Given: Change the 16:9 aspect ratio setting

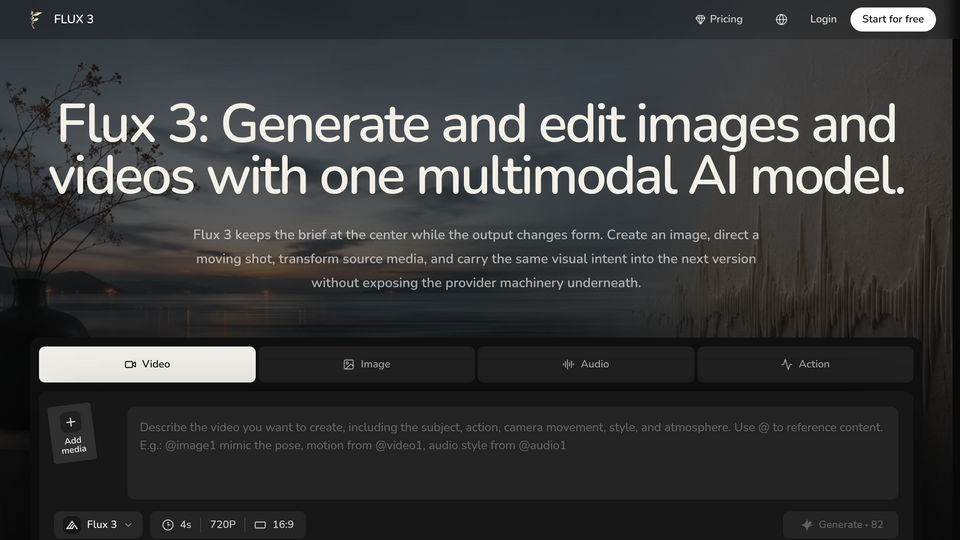Looking at the screenshot, I should 274,525.
